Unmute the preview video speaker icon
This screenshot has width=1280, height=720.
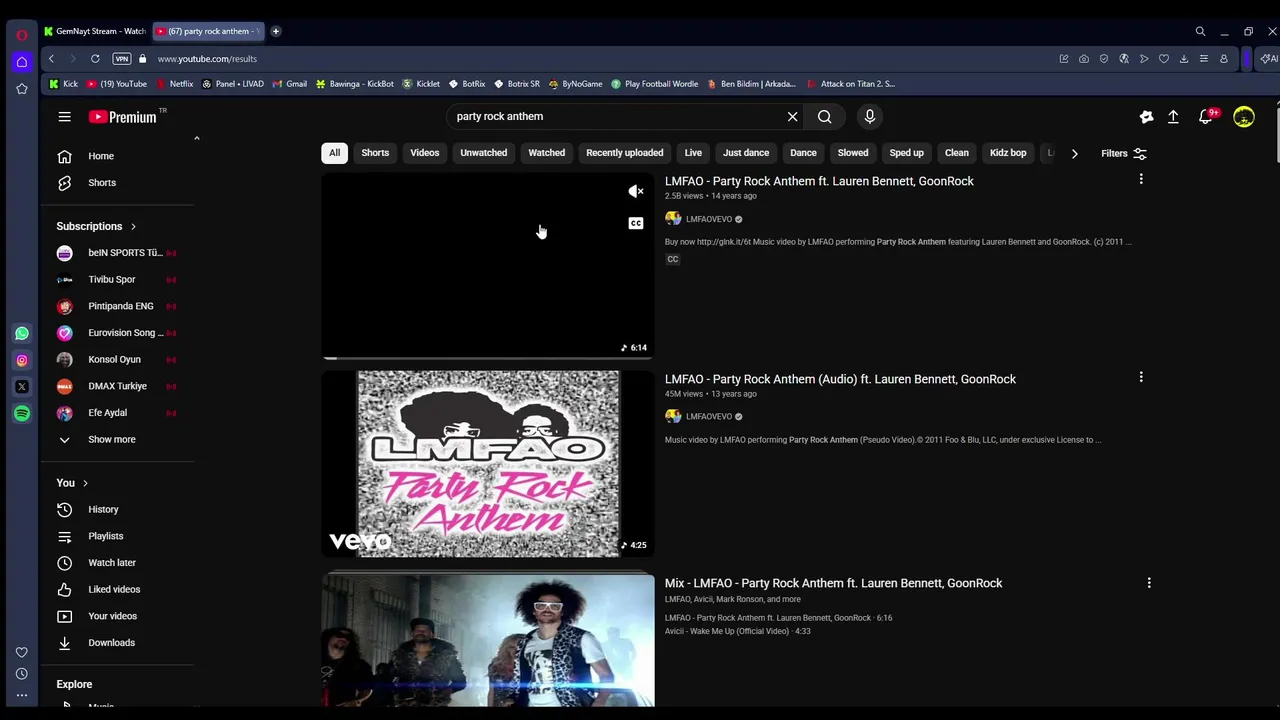[635, 191]
